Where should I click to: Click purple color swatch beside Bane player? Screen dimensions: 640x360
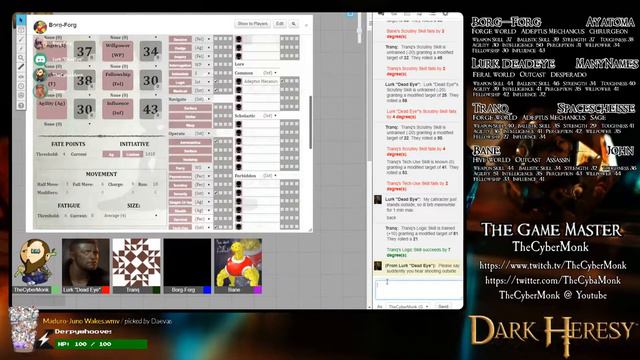click(258, 290)
